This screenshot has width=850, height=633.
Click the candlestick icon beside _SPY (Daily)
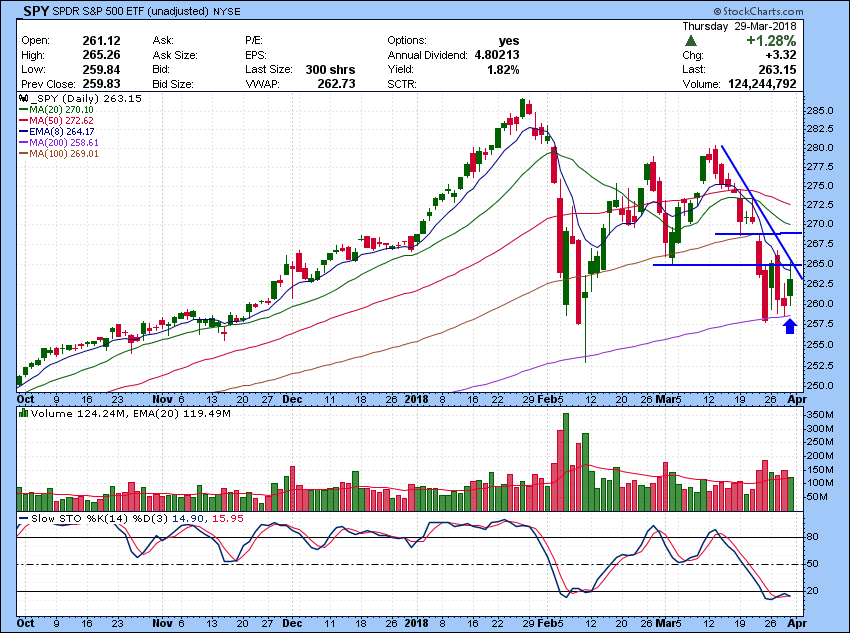click(23, 99)
